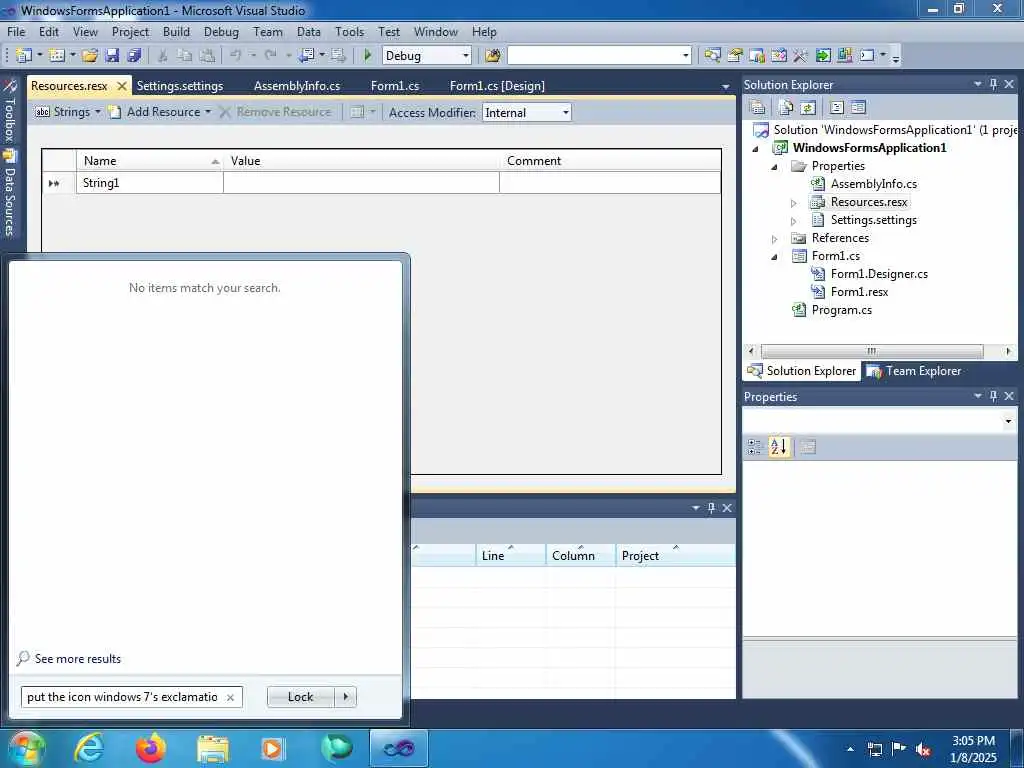Open the active documents list dropdown arrow

tap(726, 87)
